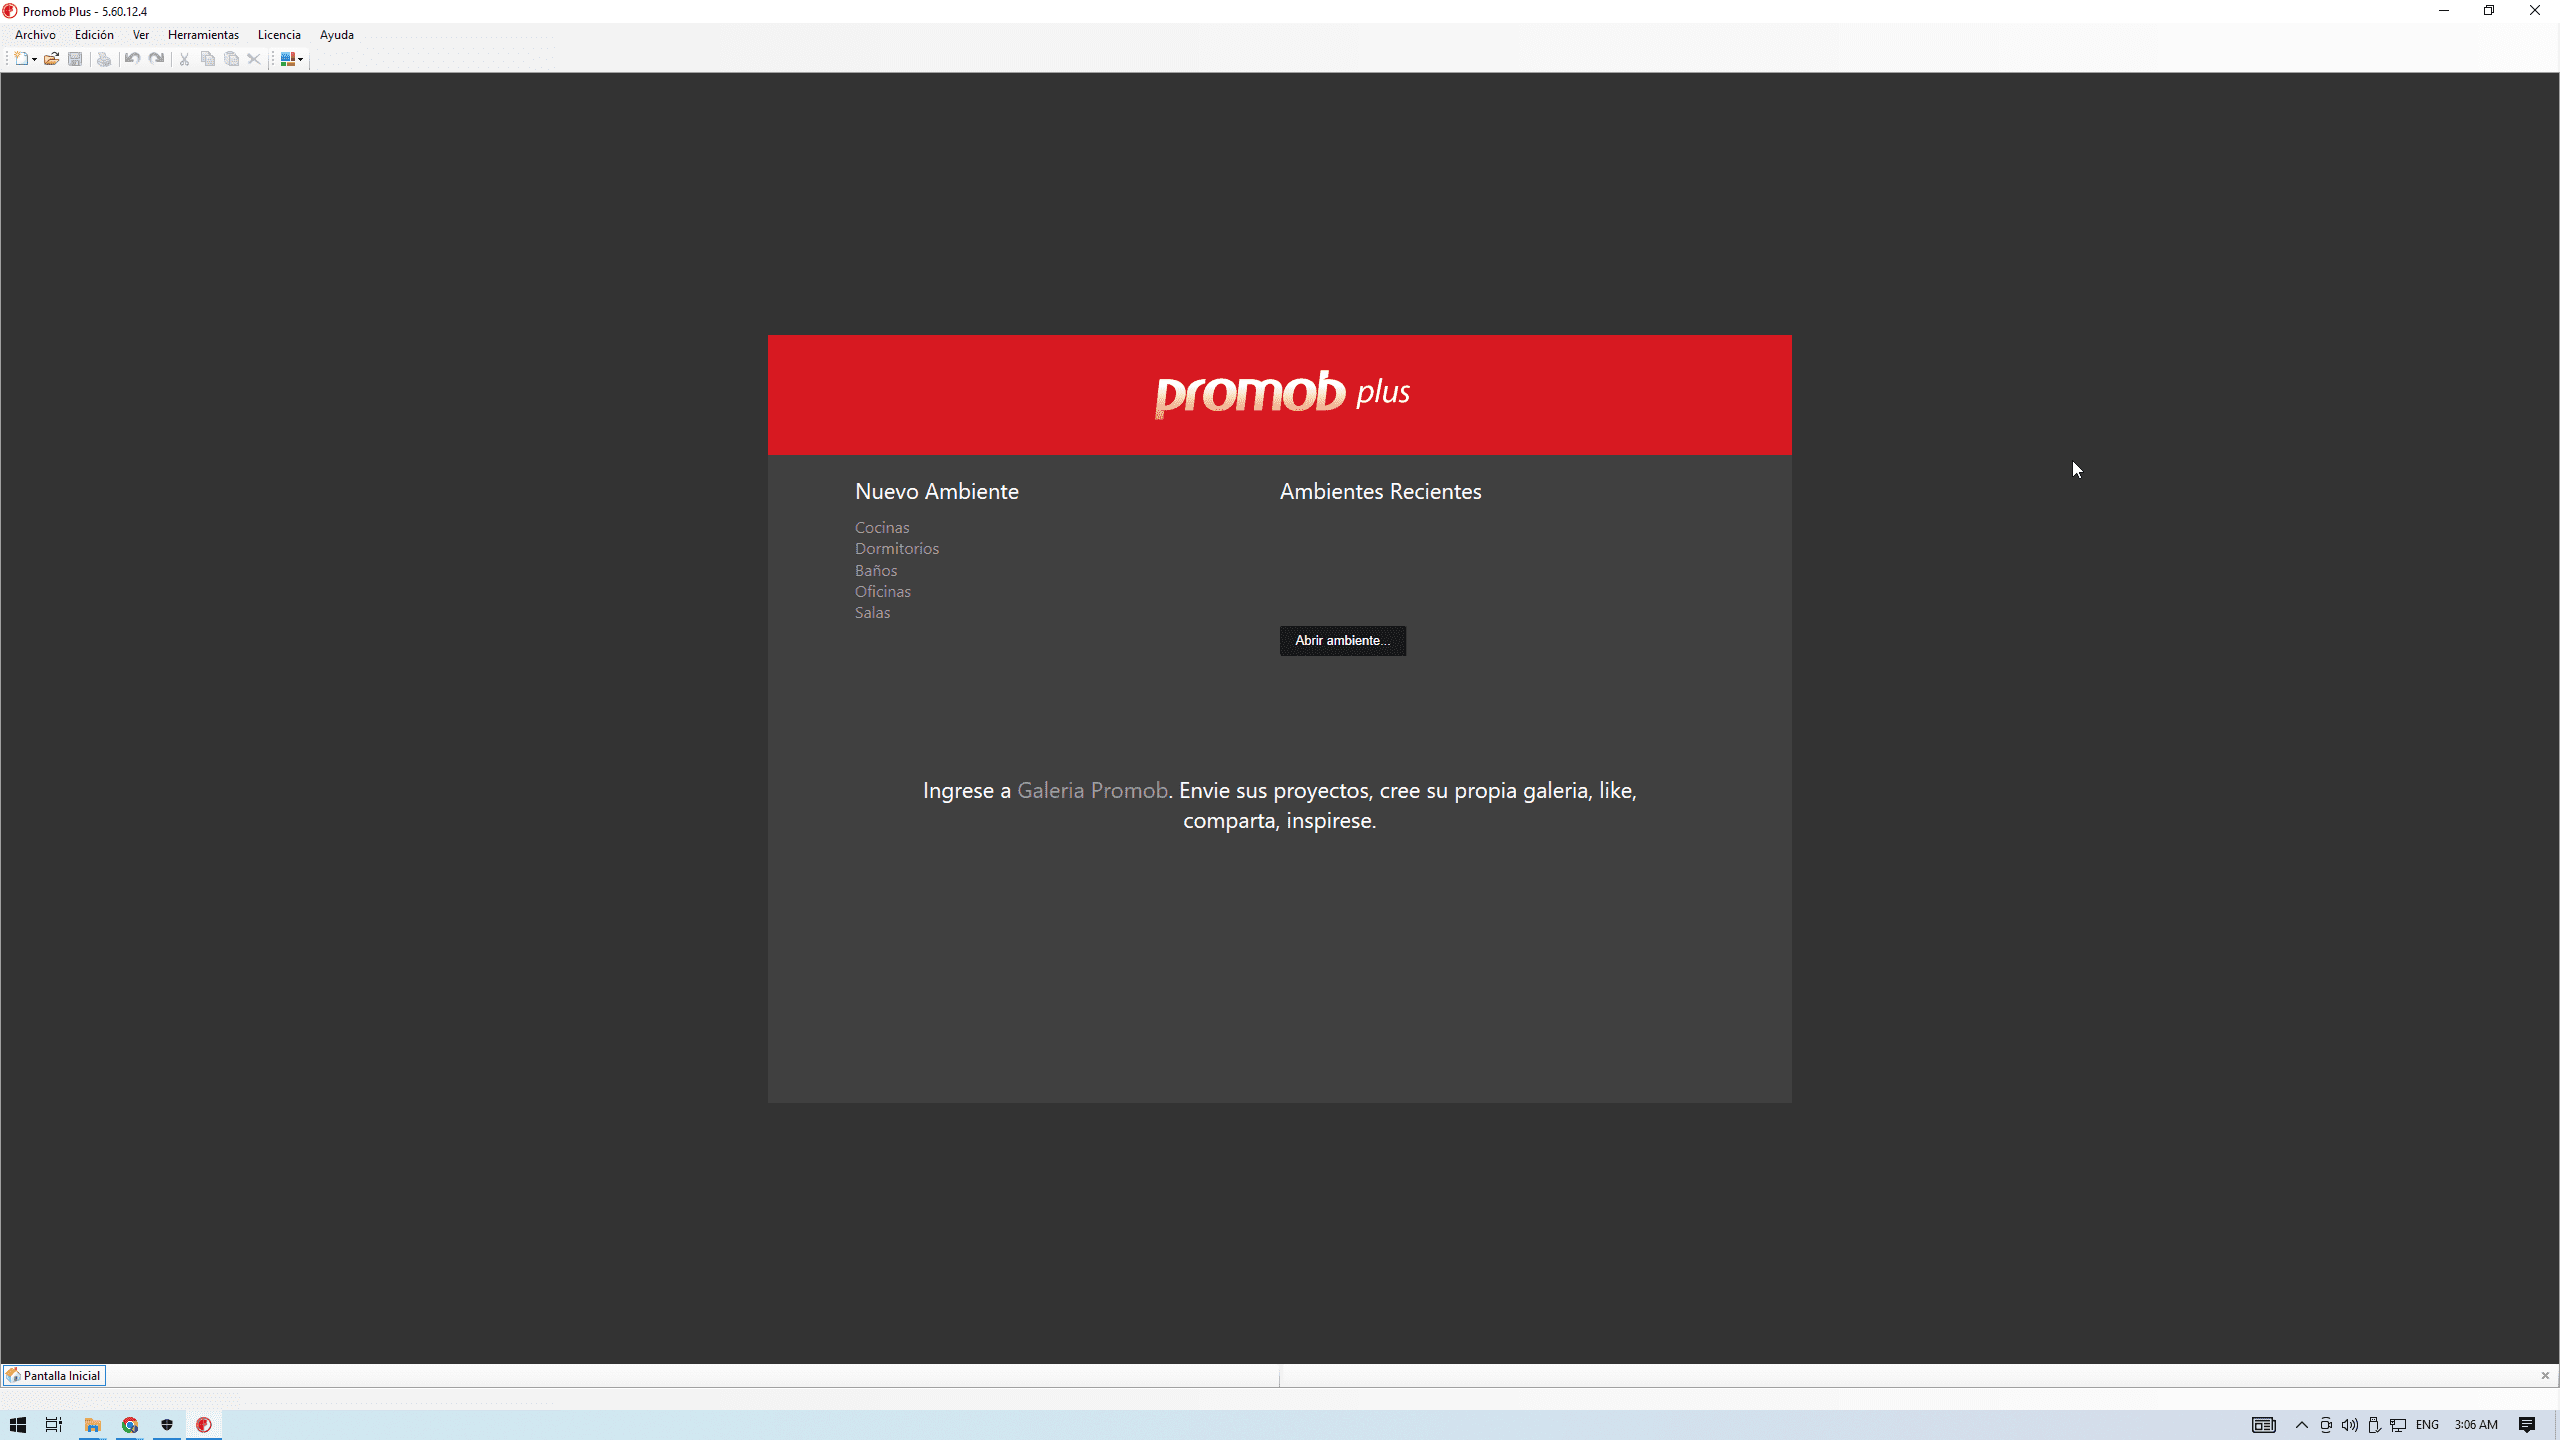The image size is (2560, 1440).
Task: Open the Herramientas menu
Action: click(203, 34)
